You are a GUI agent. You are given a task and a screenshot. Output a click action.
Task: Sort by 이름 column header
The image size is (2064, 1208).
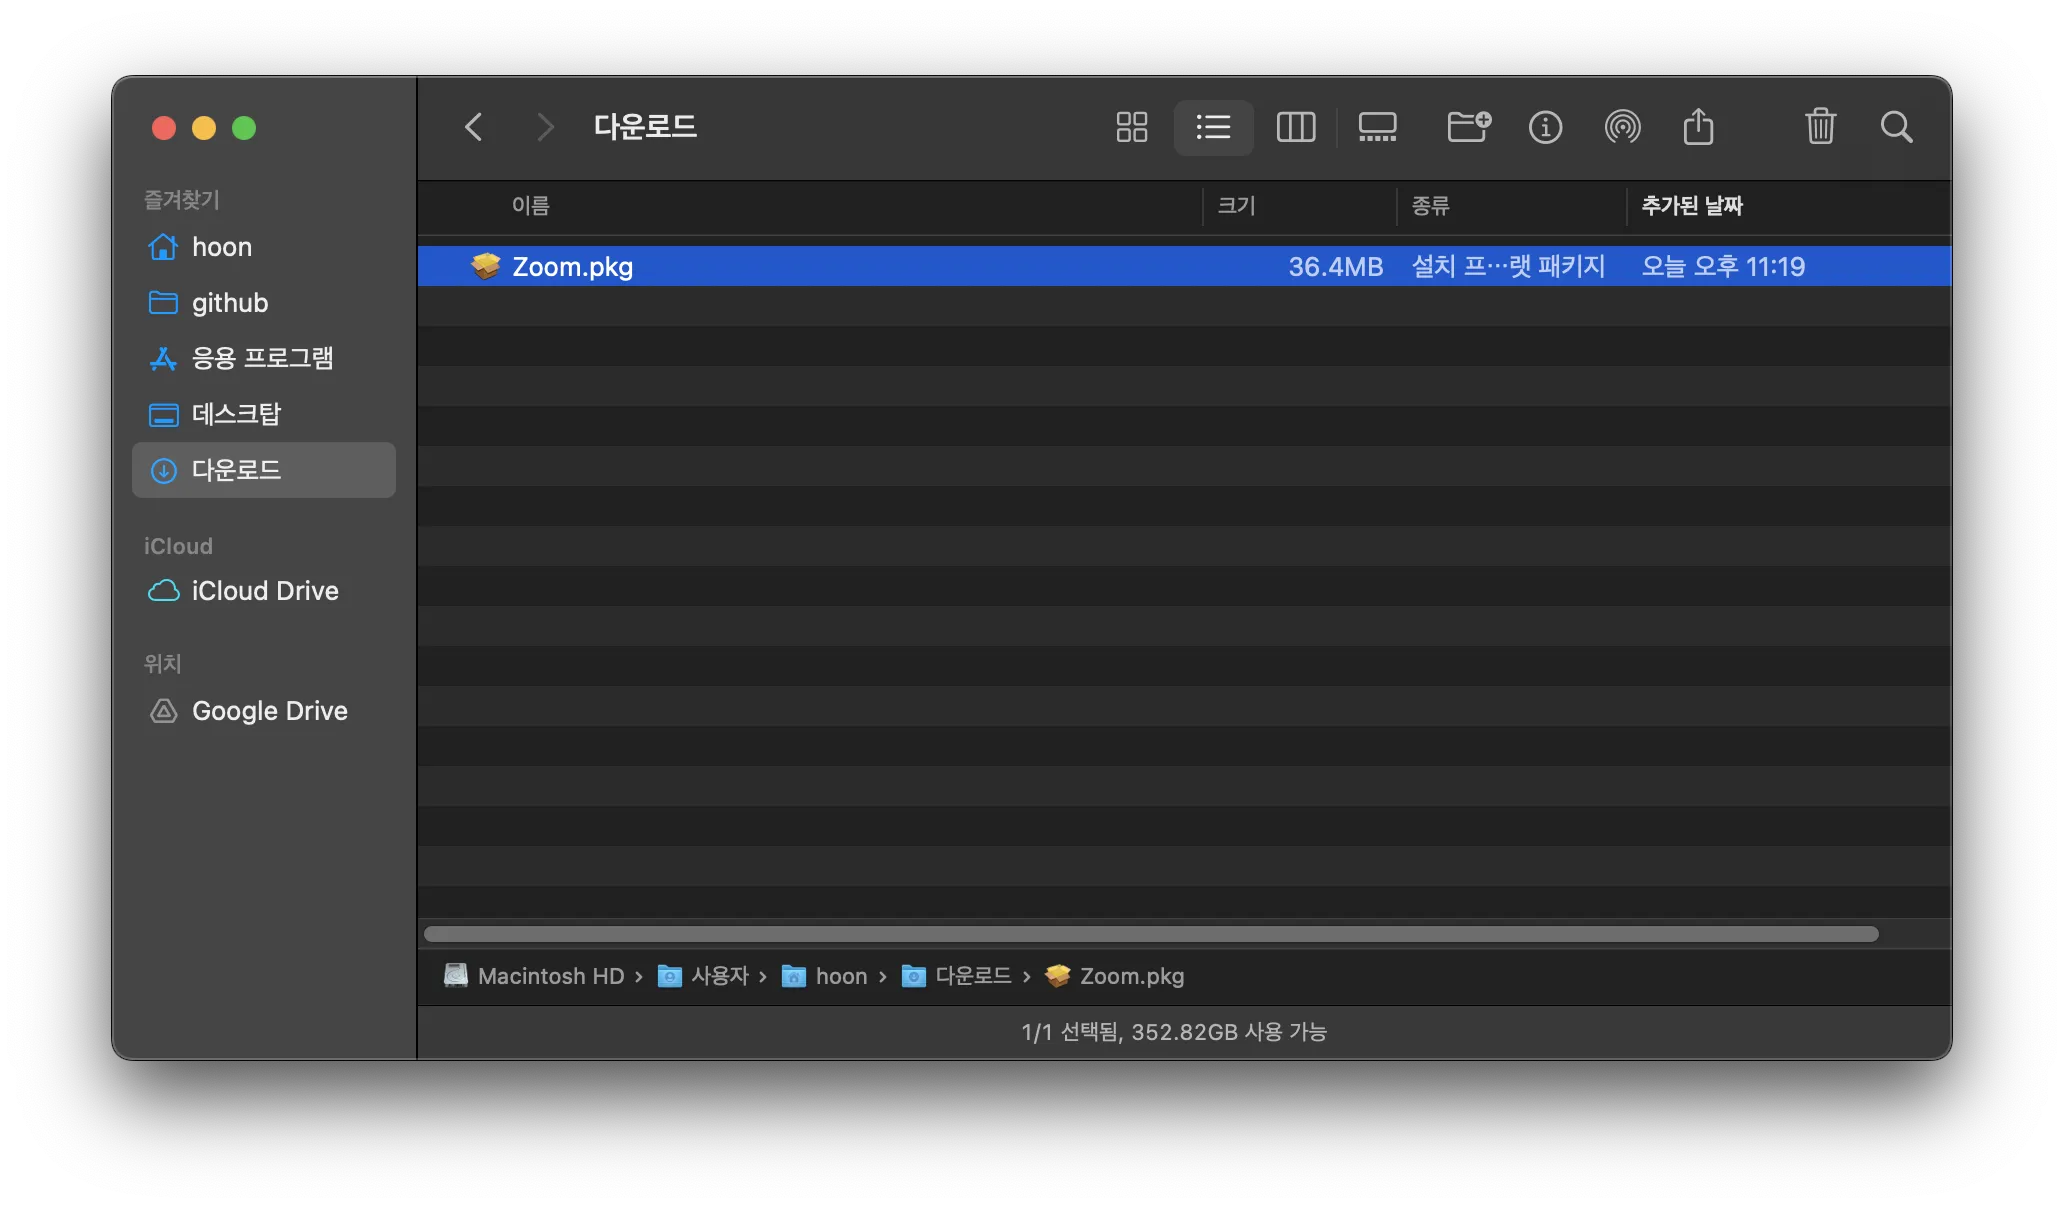[x=530, y=206]
